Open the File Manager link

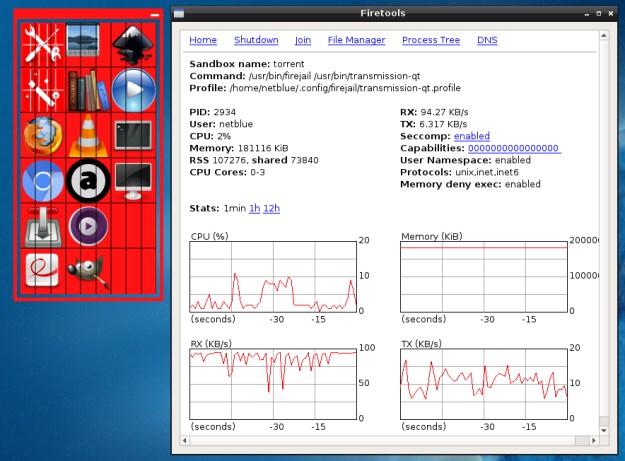[356, 40]
